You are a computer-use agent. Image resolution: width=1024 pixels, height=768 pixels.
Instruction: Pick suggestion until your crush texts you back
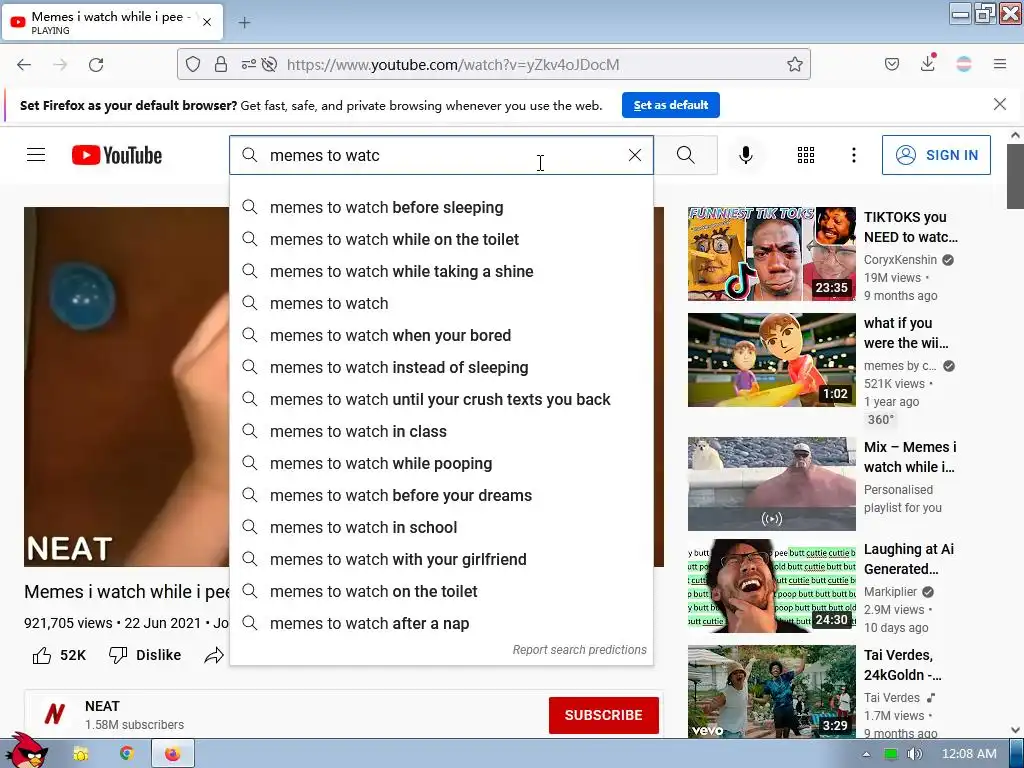pos(441,399)
